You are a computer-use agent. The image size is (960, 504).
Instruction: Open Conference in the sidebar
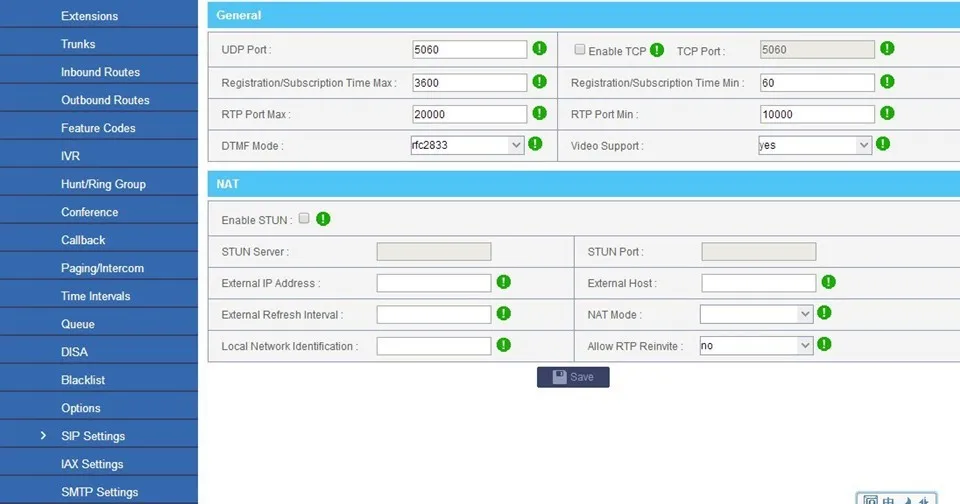89,212
